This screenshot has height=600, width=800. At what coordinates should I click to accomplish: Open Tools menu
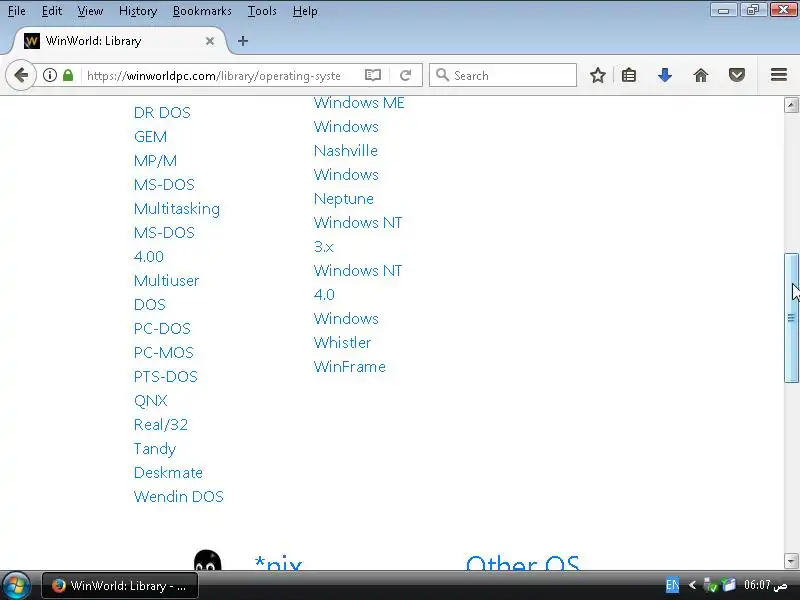pyautogui.click(x=262, y=11)
